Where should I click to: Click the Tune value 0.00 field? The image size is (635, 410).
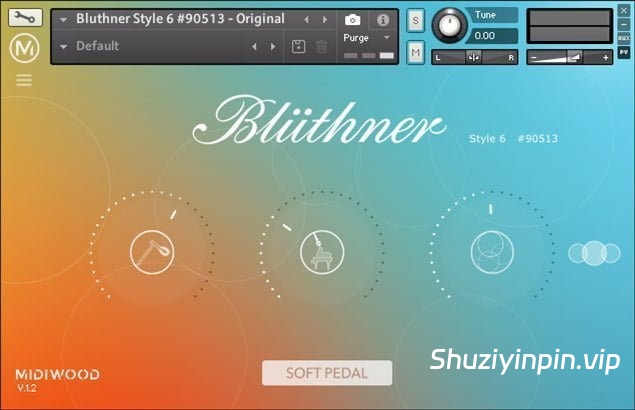tap(492, 36)
